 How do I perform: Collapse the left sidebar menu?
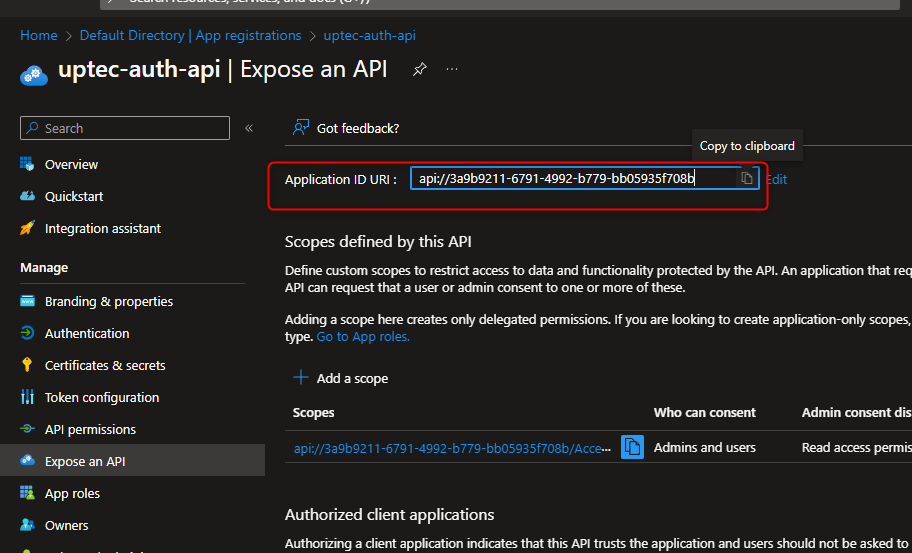249,128
